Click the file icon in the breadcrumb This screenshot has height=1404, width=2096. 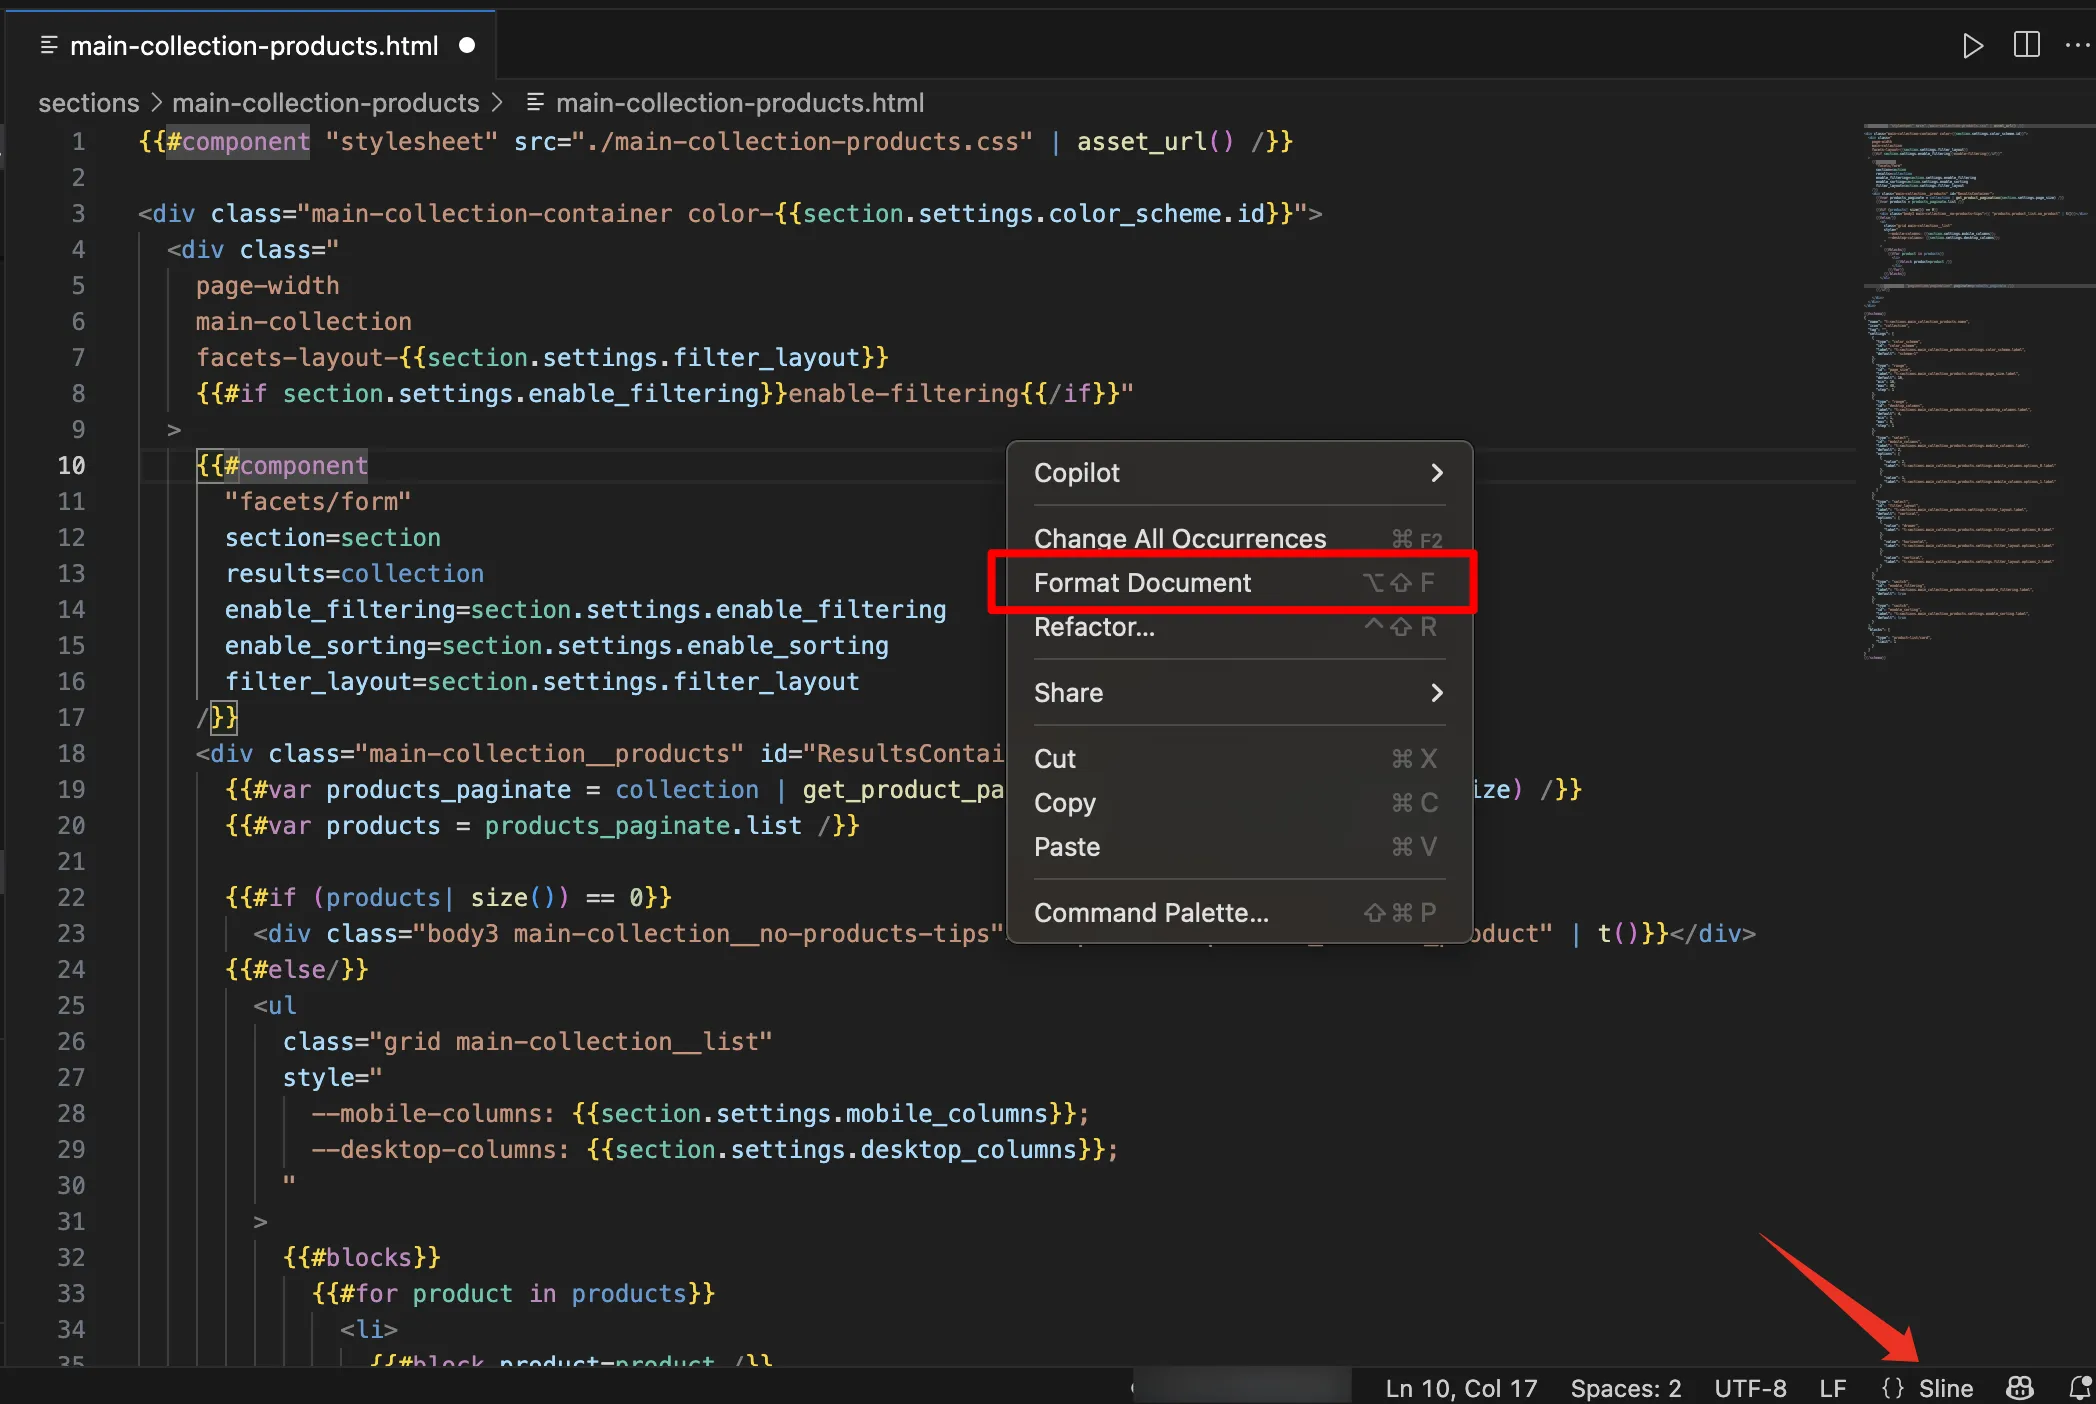pos(536,102)
